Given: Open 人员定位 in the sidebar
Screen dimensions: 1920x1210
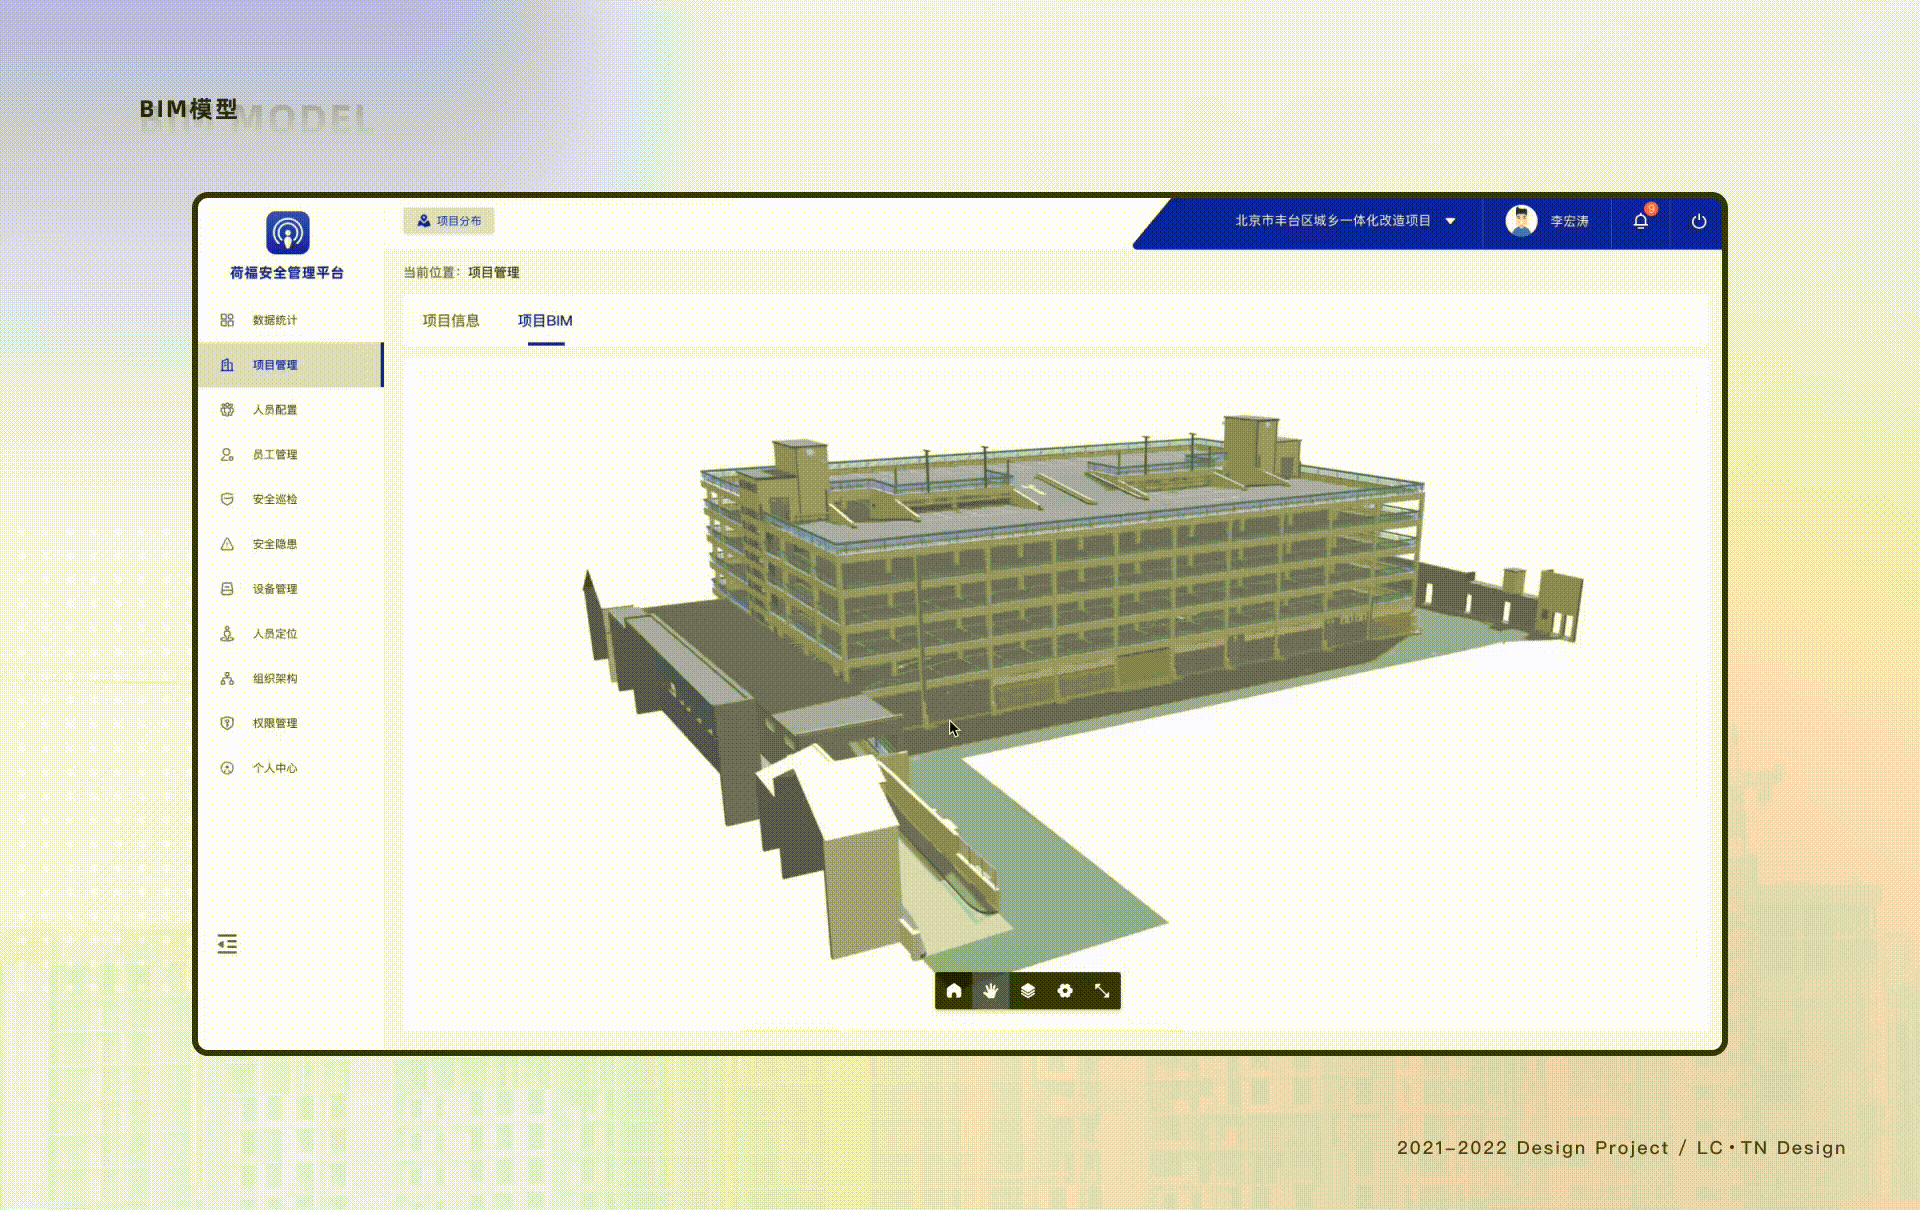Looking at the screenshot, I should [x=290, y=634].
